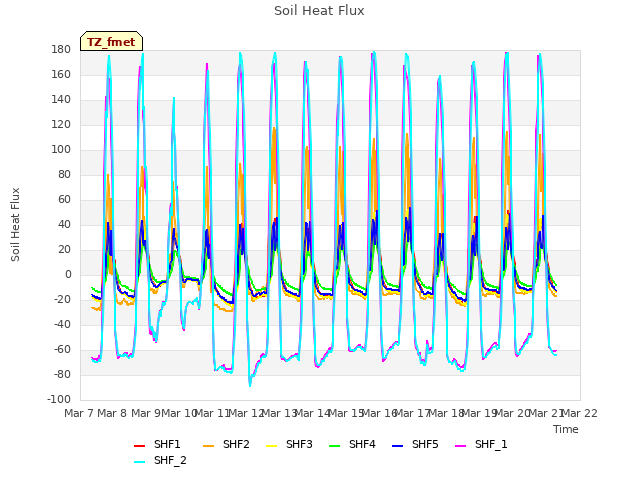640x480 pixels.
Task: Click the Mar 7 x-axis date label
Action: coord(79,413)
